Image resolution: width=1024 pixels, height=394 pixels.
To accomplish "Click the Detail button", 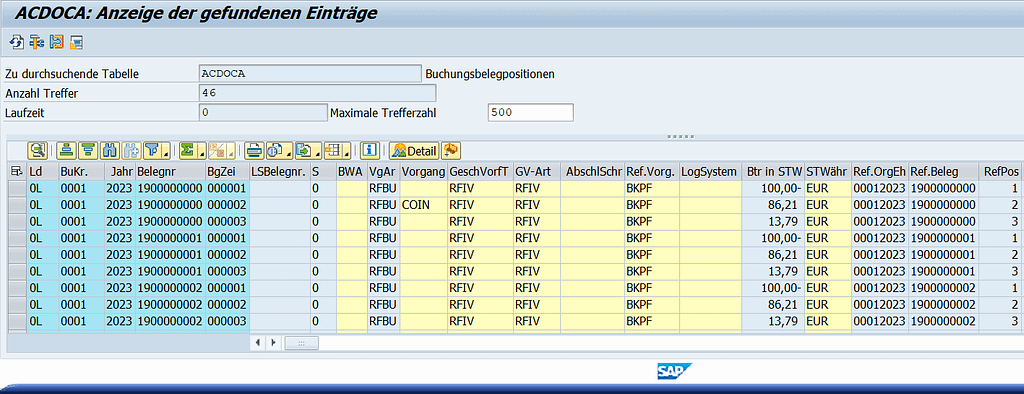I will 414,151.
